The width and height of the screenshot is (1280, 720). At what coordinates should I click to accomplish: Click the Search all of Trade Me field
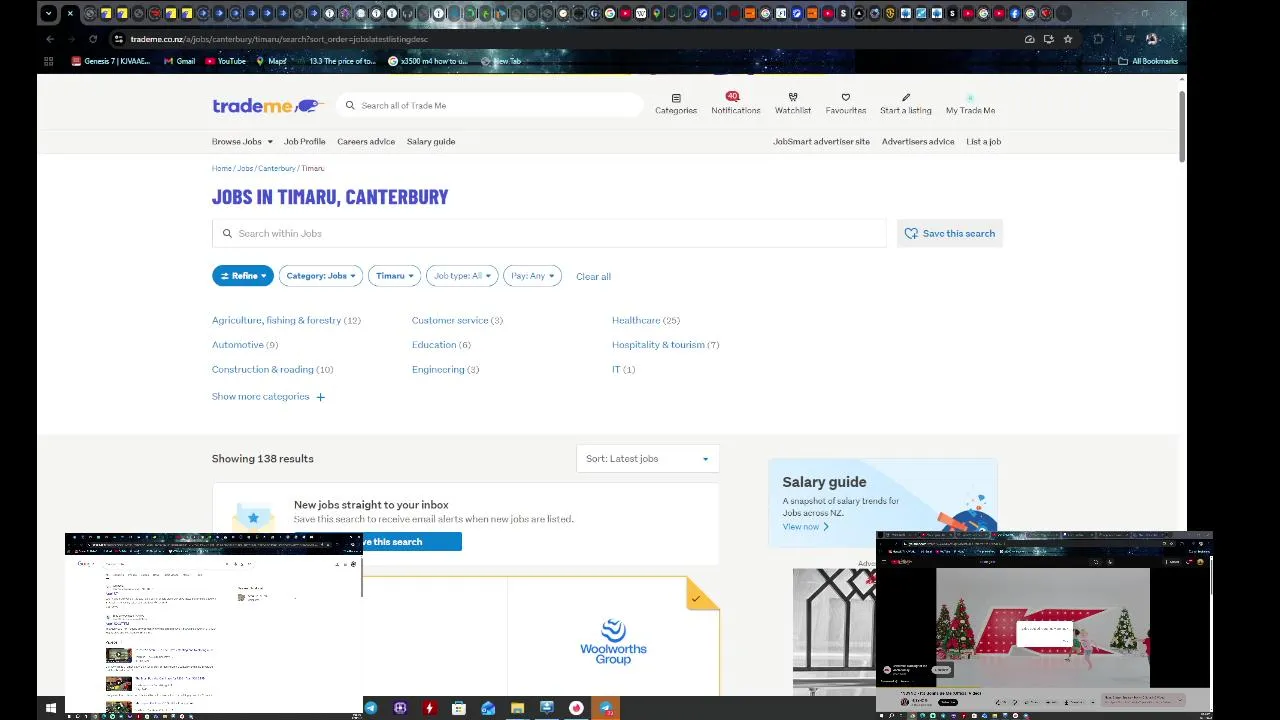click(490, 105)
